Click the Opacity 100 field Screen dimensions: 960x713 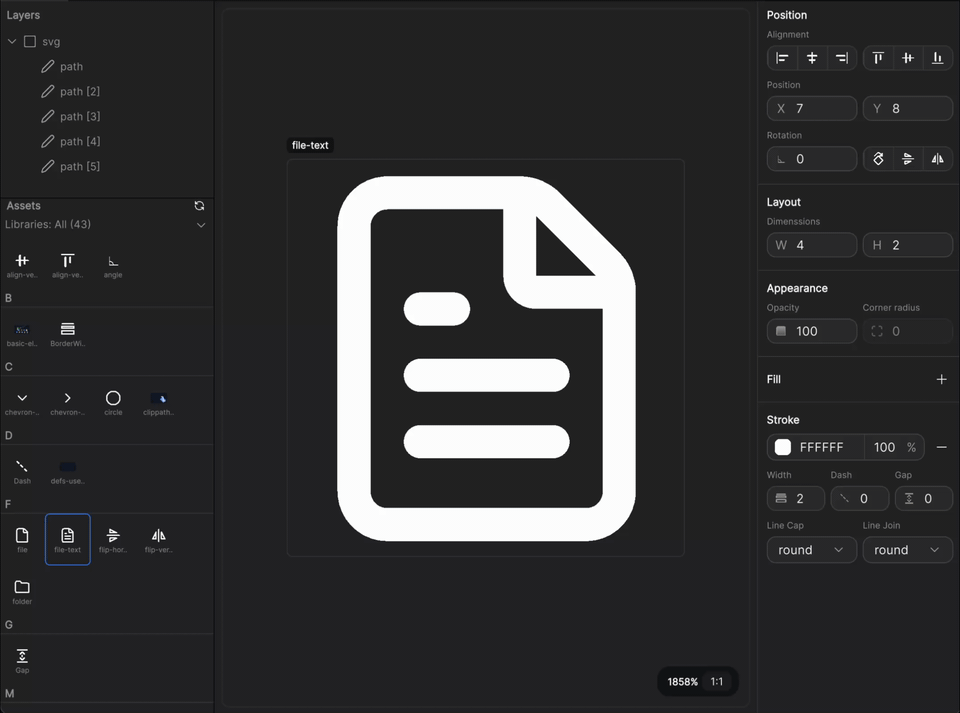point(811,331)
